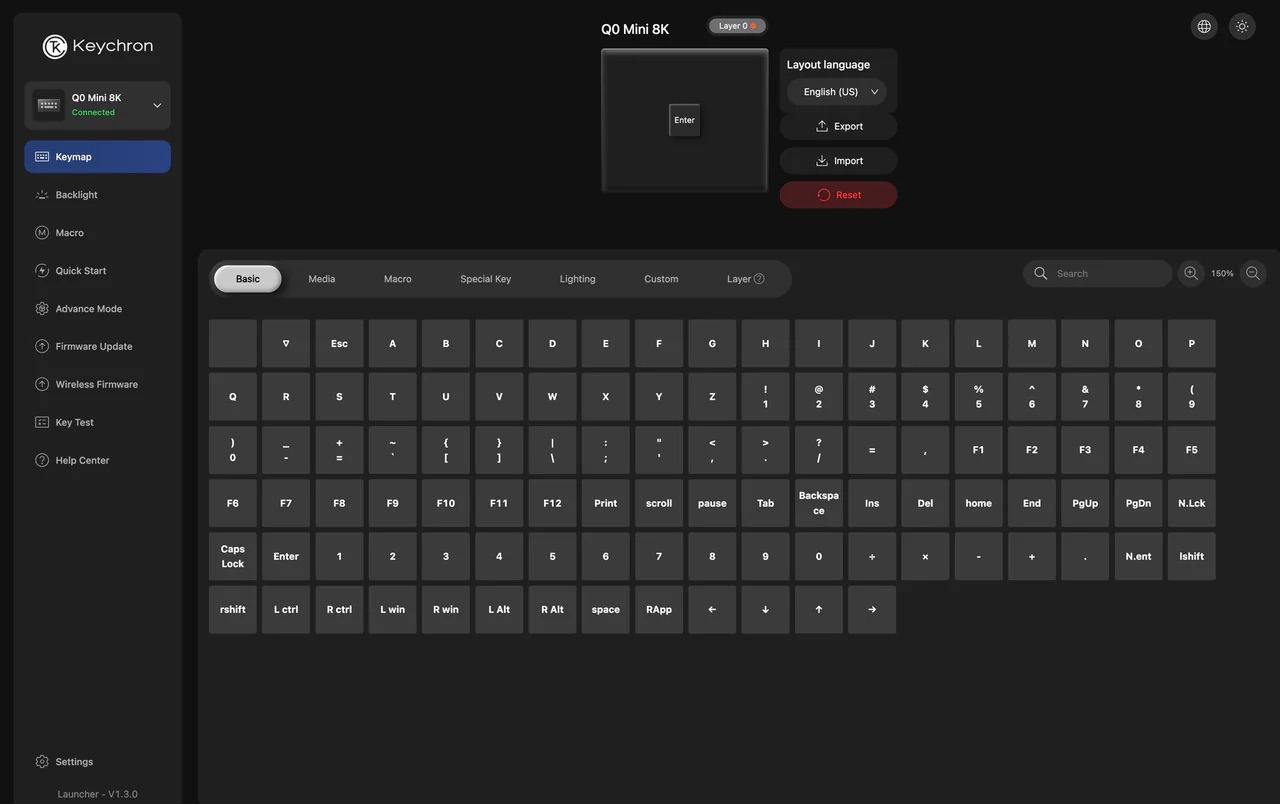Click the Reset button
This screenshot has width=1280, height=804.
point(838,194)
